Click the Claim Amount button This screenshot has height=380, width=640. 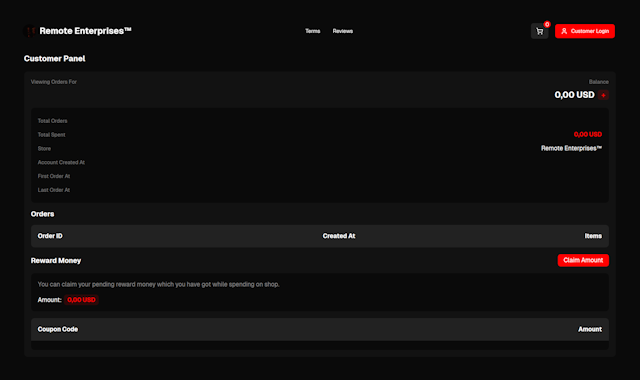point(583,260)
